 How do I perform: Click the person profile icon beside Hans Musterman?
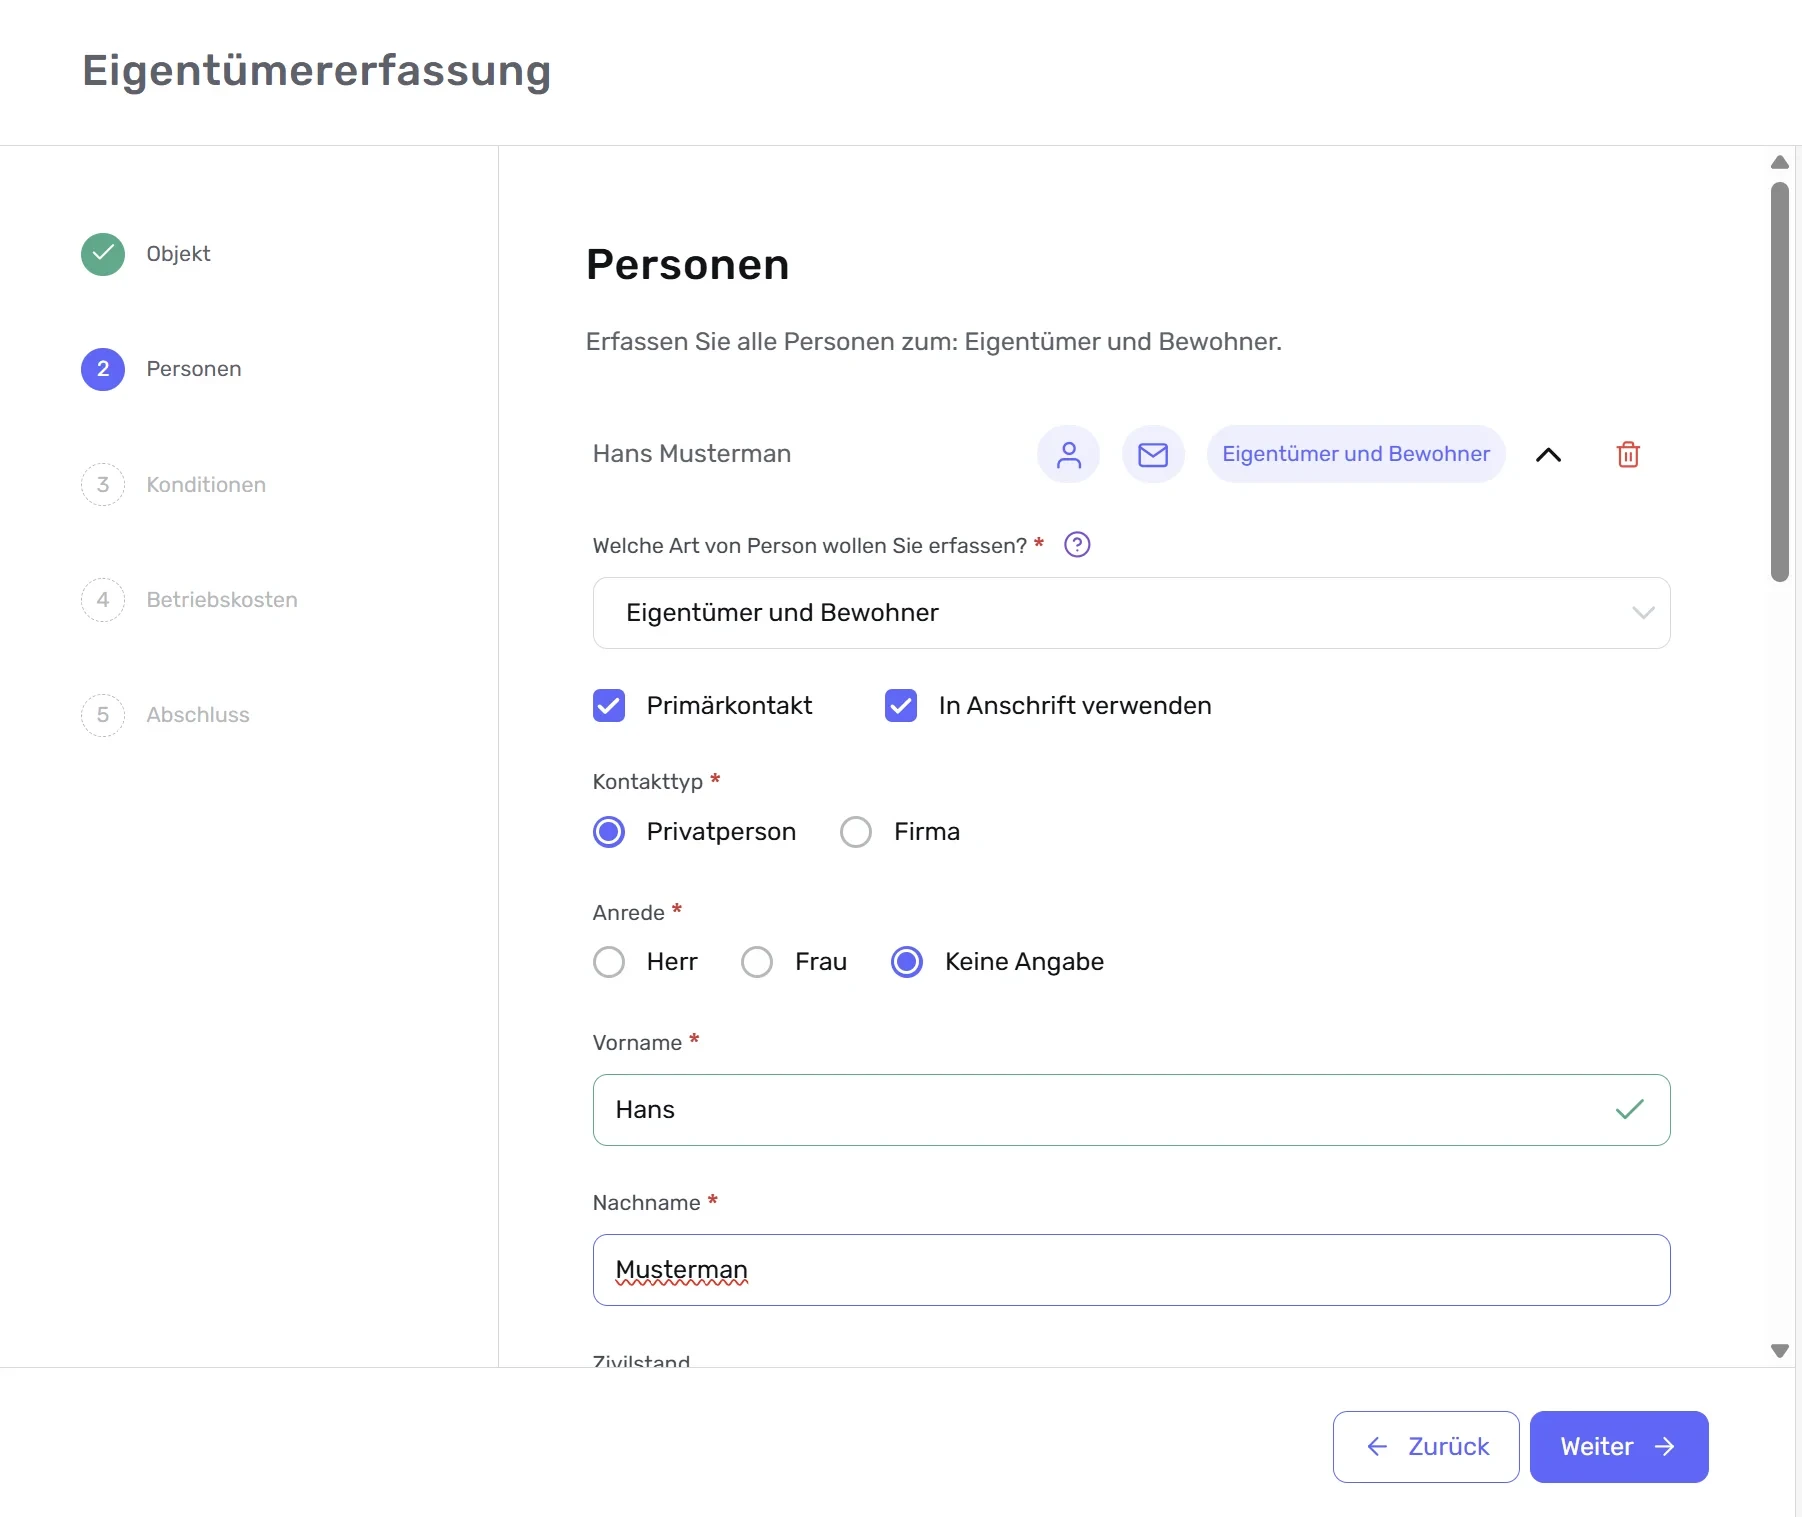pyautogui.click(x=1068, y=454)
